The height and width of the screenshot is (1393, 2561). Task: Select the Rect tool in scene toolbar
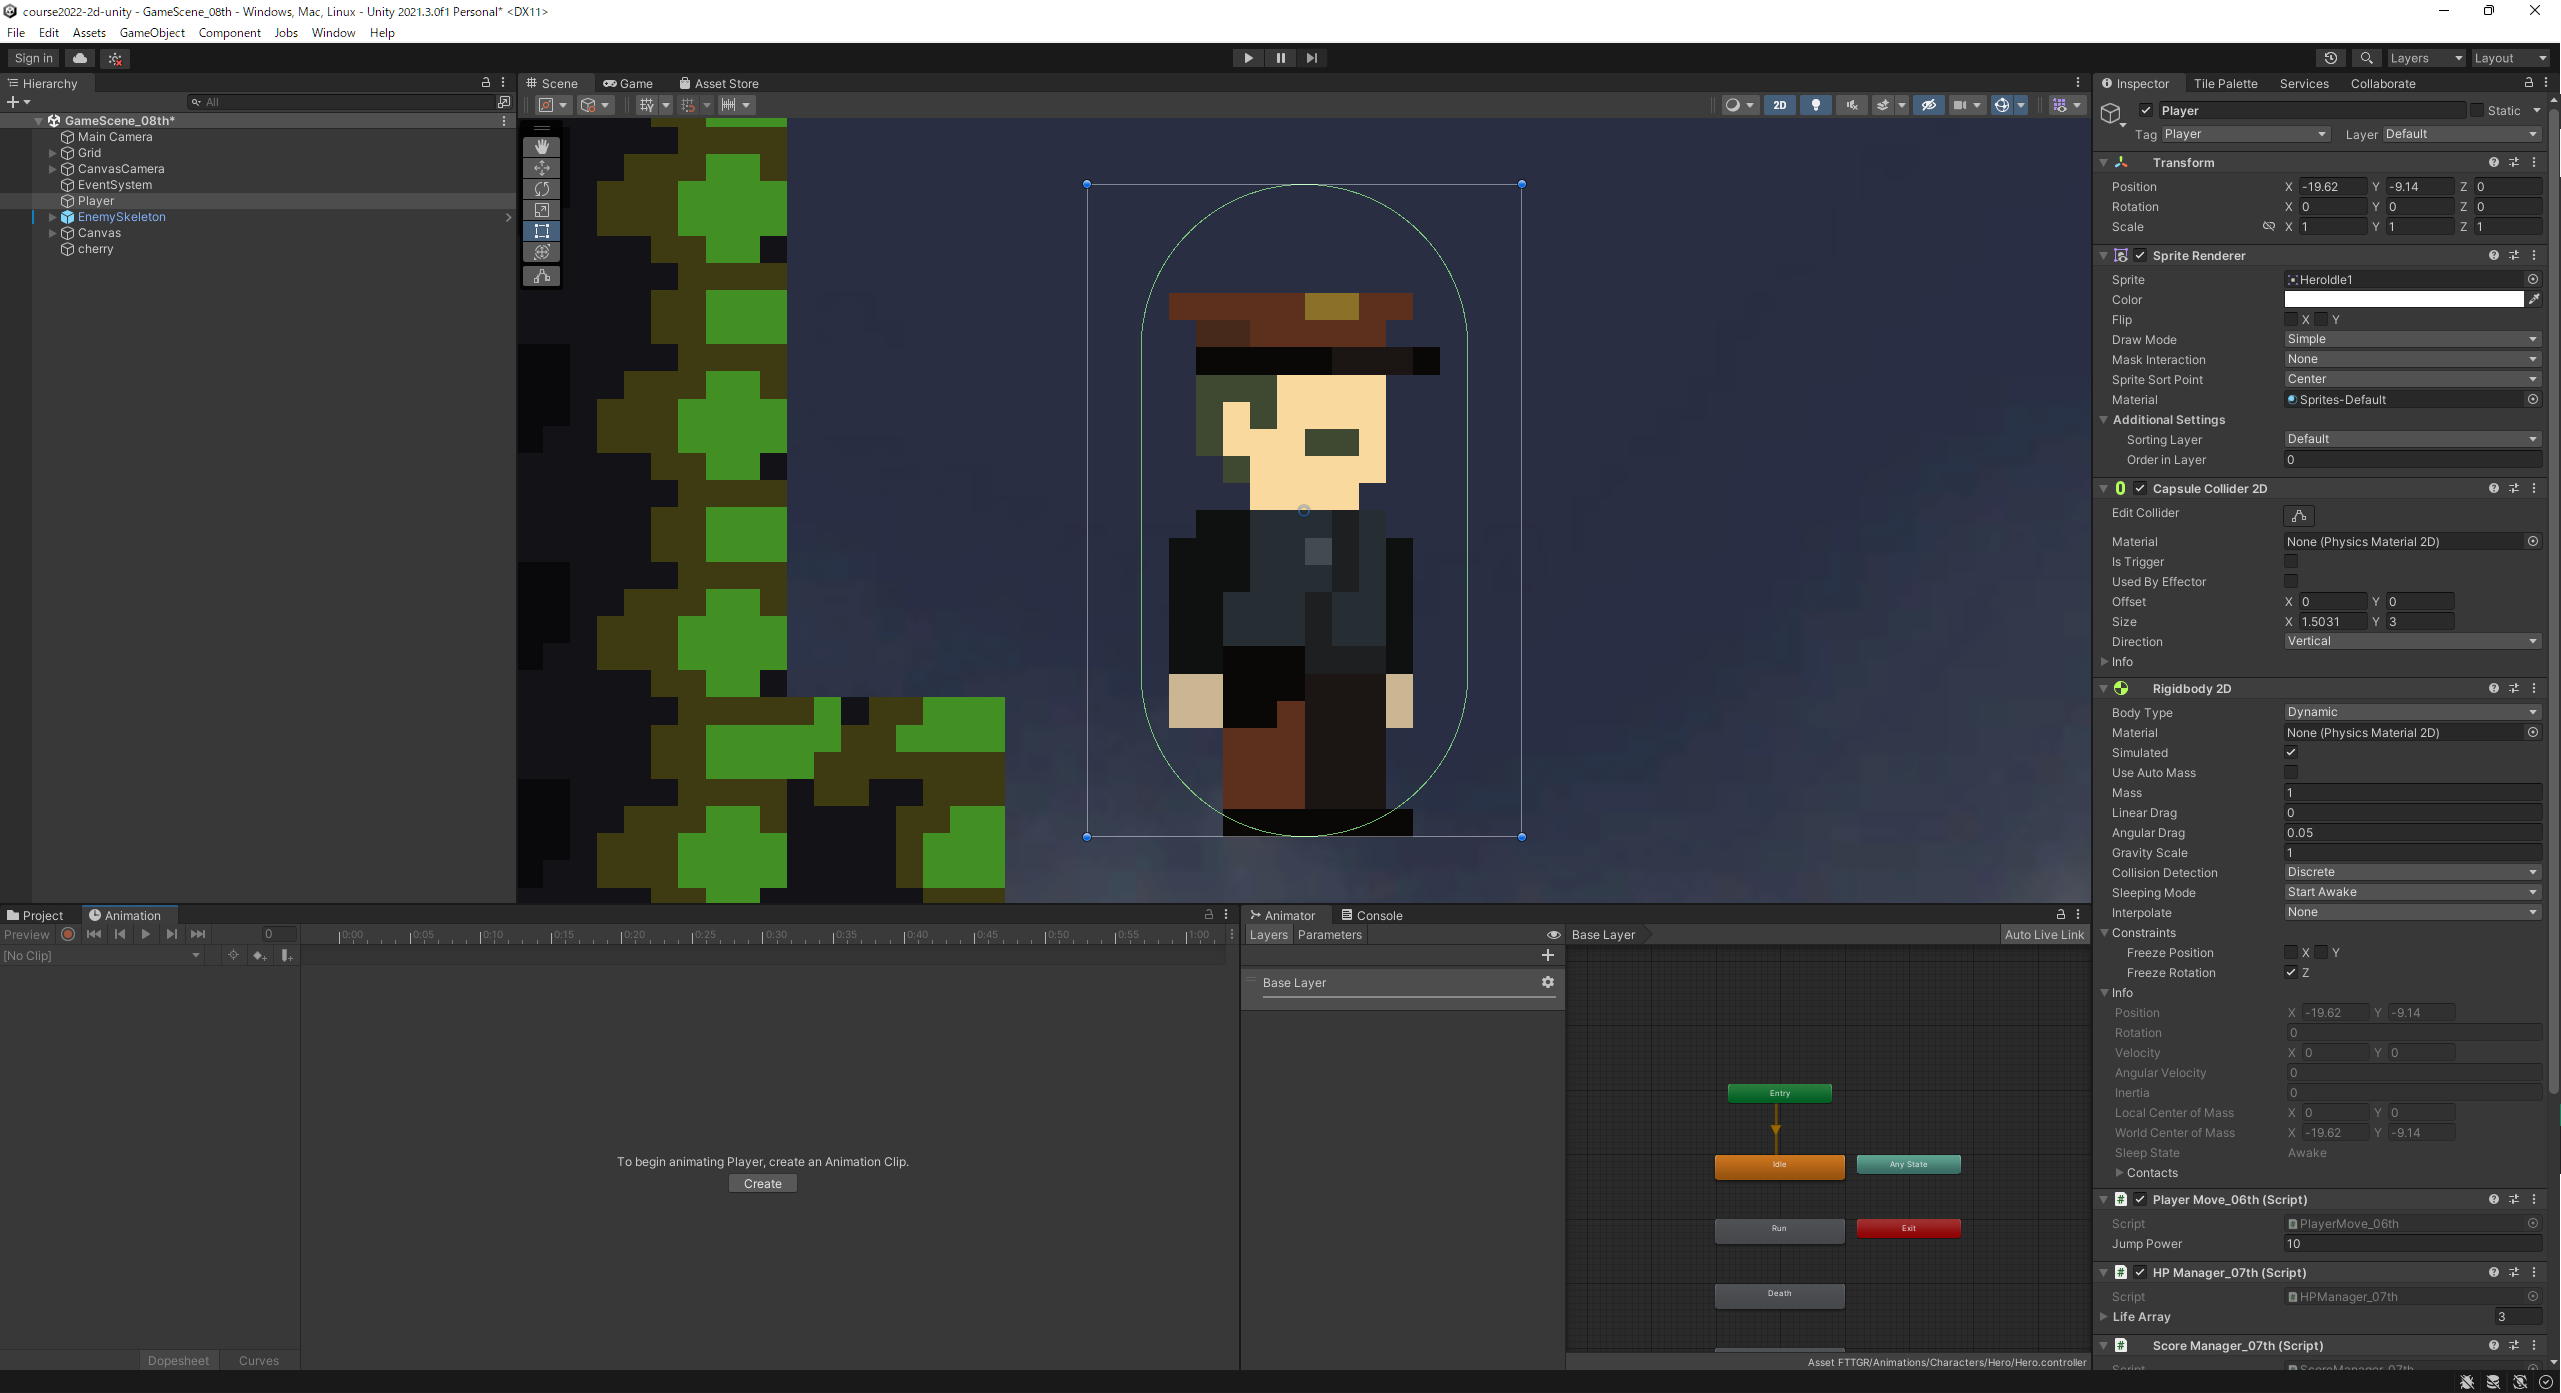pos(541,231)
